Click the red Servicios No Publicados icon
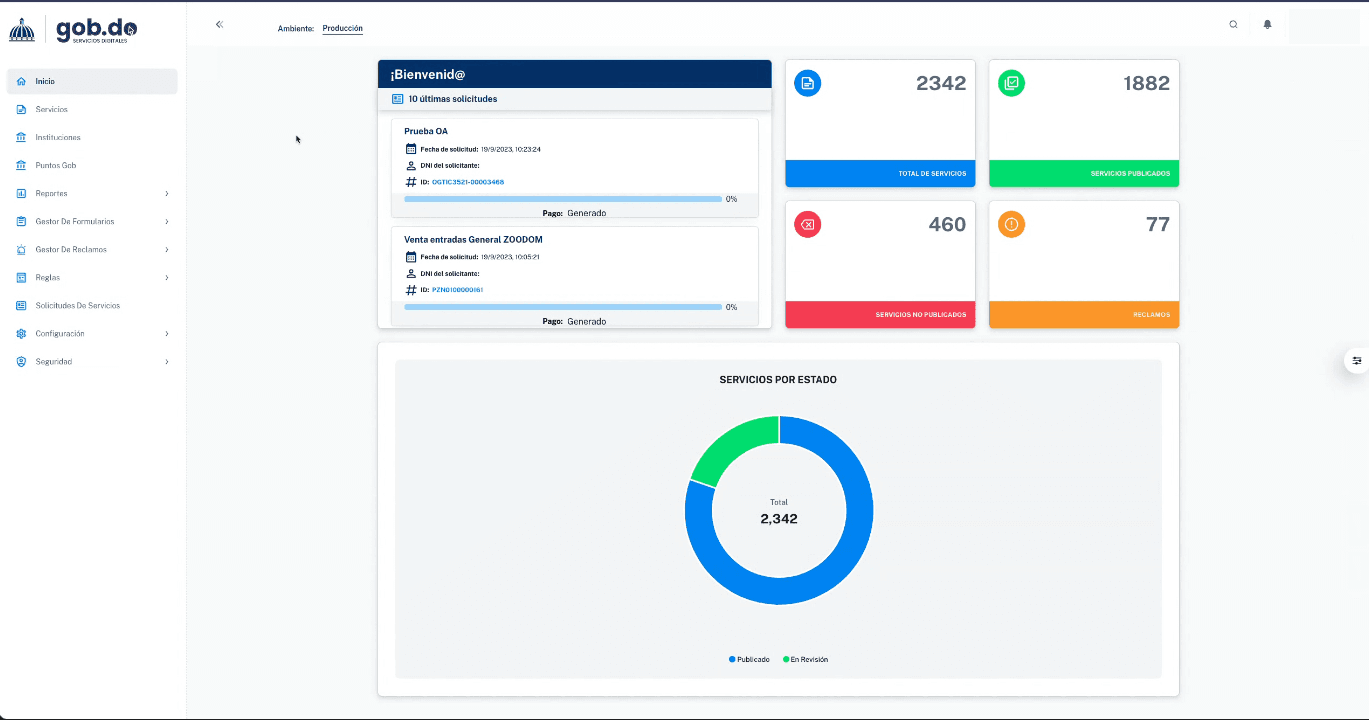The height and width of the screenshot is (720, 1369). tap(808, 225)
